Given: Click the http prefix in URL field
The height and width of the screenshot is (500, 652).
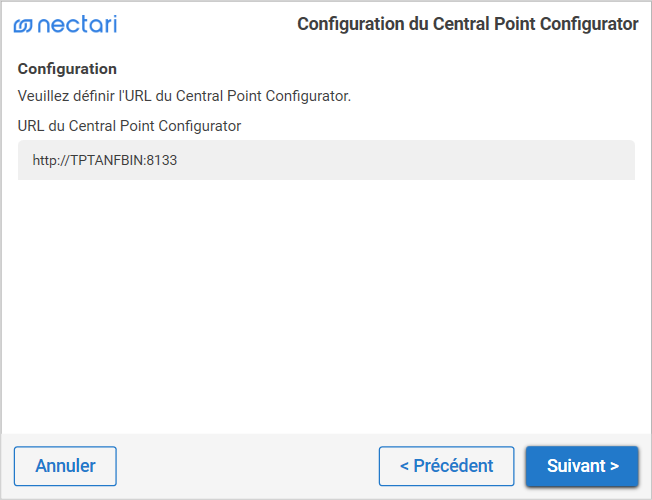Looking at the screenshot, I should coord(44,160).
